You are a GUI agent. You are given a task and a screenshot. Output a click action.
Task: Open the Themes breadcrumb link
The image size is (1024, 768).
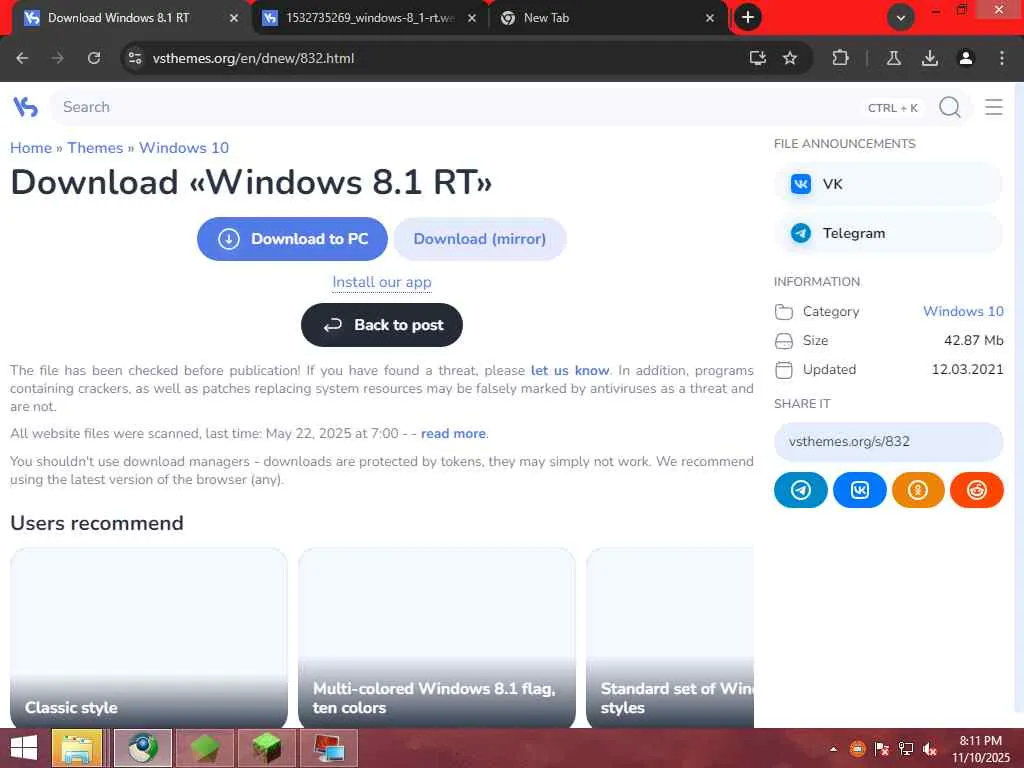coord(95,148)
